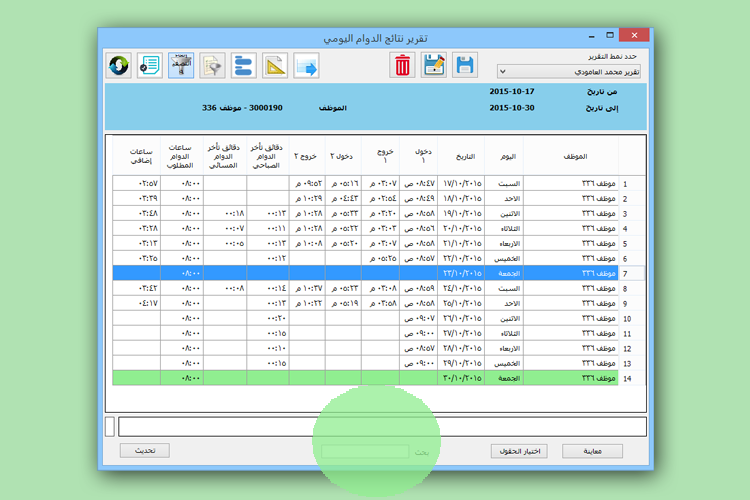
Task: Click the blue horizontal bars icon
Action: [243, 65]
